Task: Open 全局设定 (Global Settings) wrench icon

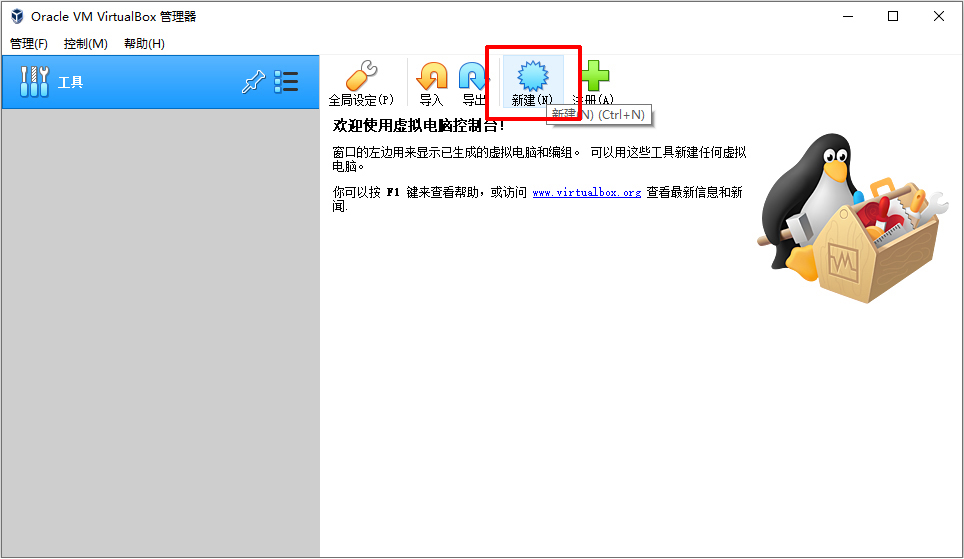Action: click(x=361, y=77)
